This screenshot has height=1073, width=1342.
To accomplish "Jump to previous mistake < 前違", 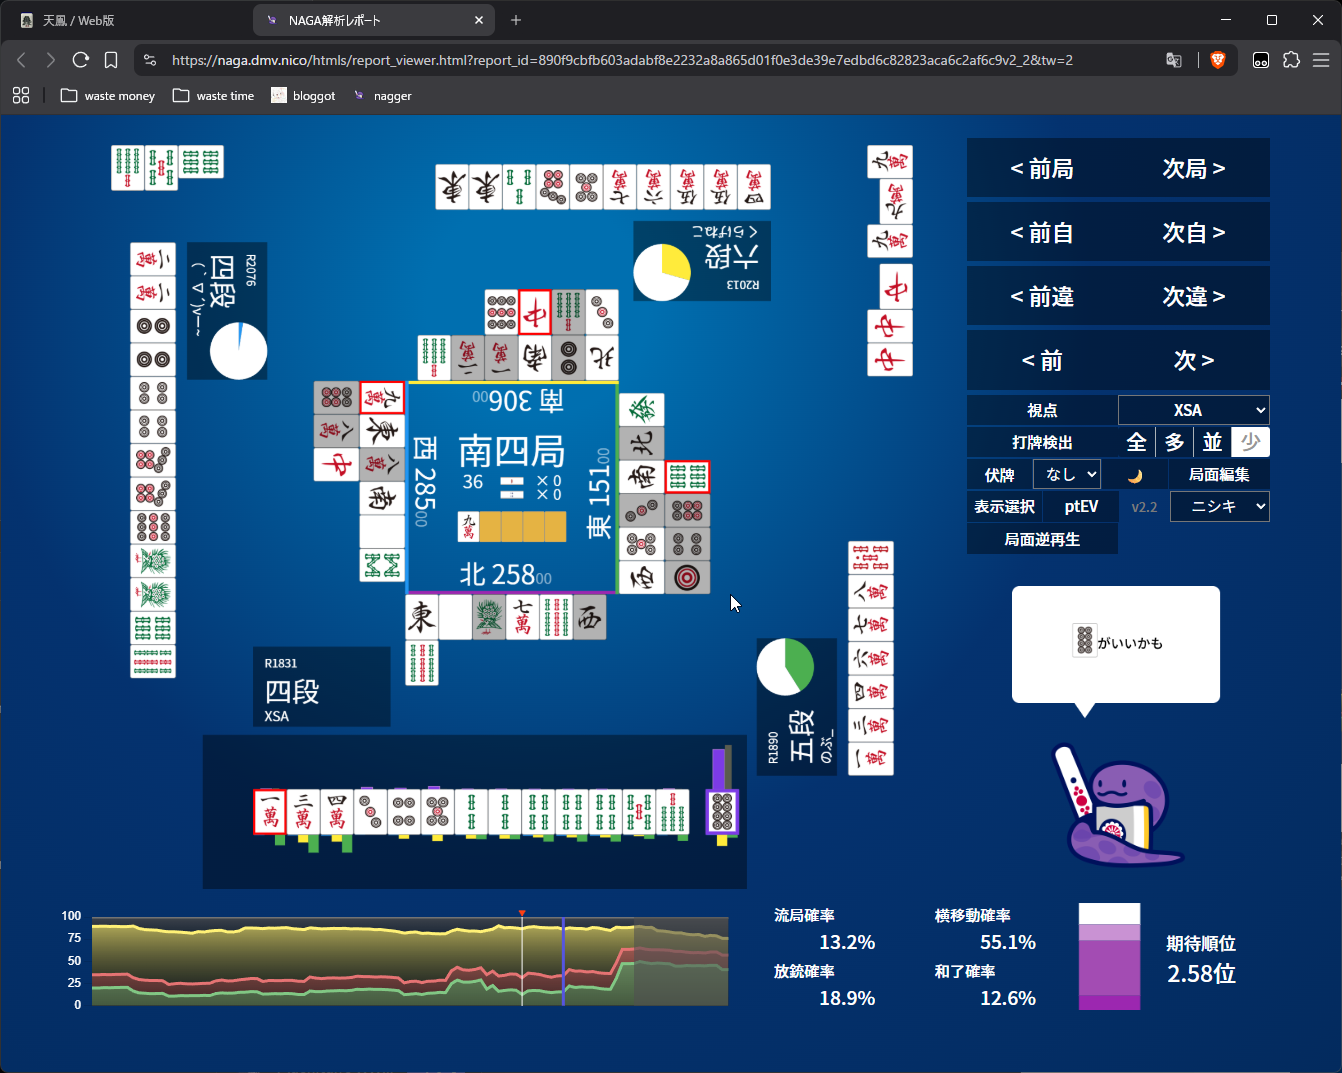I will tap(1042, 296).
